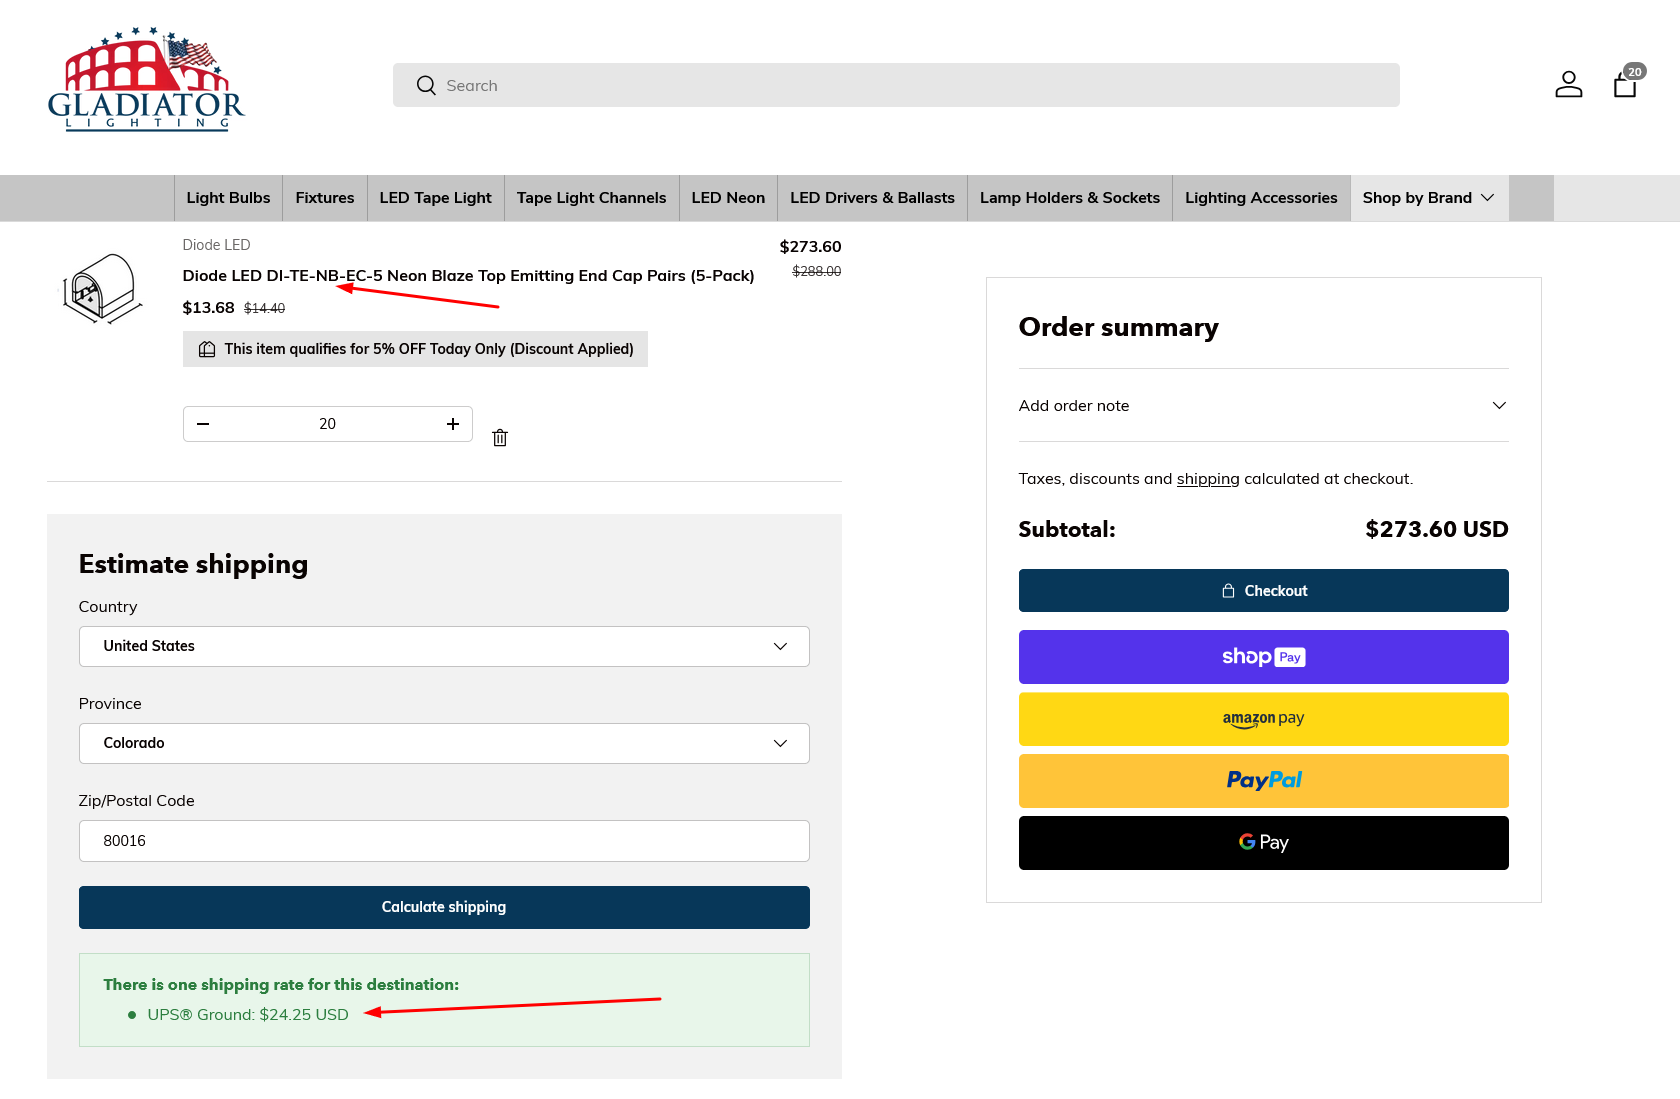The width and height of the screenshot is (1680, 1099).
Task: Click the search magnifier icon
Action: (426, 86)
